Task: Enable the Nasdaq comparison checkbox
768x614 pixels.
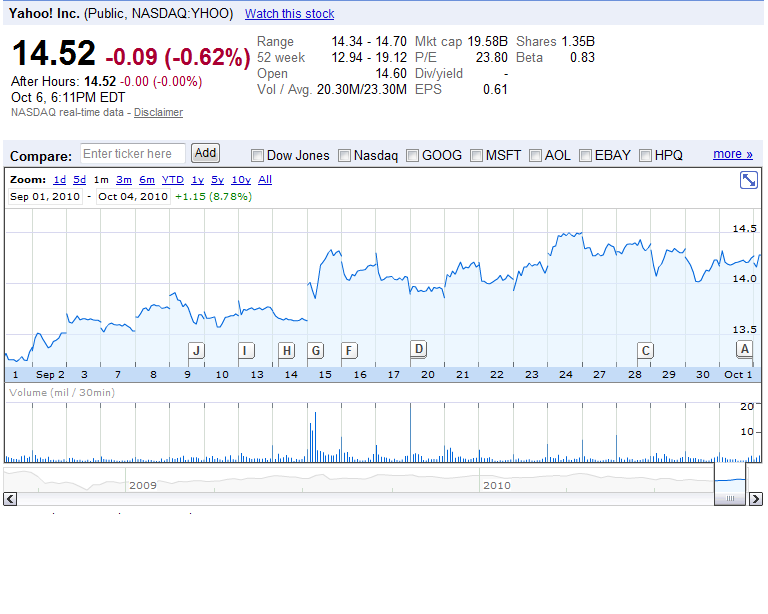Action: (x=344, y=156)
